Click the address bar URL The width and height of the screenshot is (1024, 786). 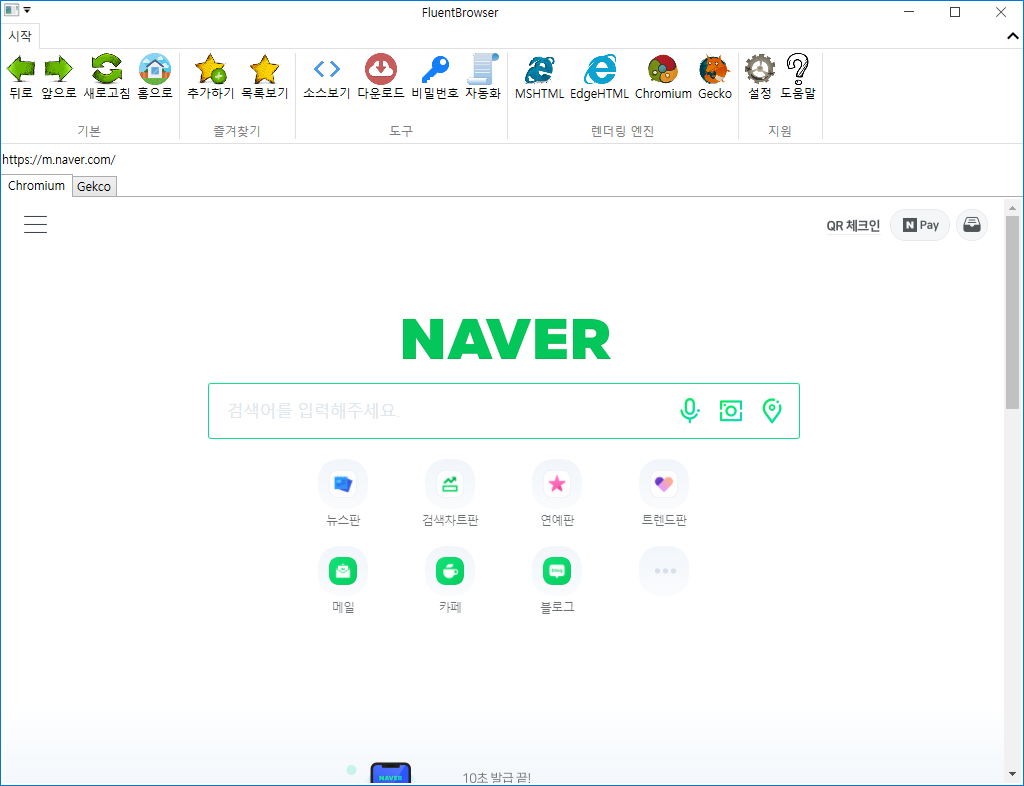[x=59, y=160]
